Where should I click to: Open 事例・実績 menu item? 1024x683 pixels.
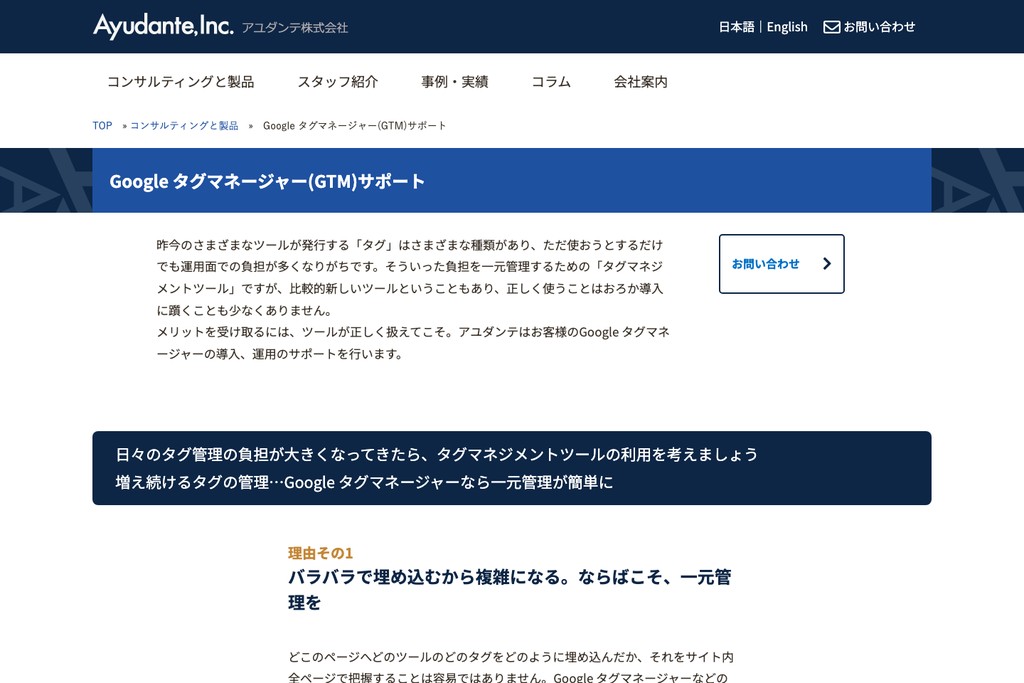tap(455, 82)
